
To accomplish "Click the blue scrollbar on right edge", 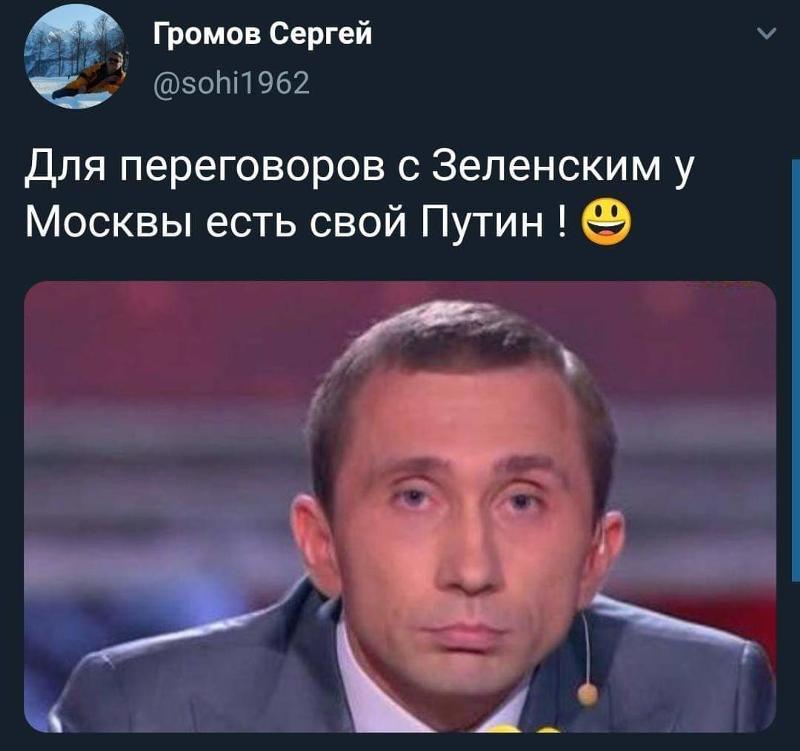I will click(x=795, y=370).
